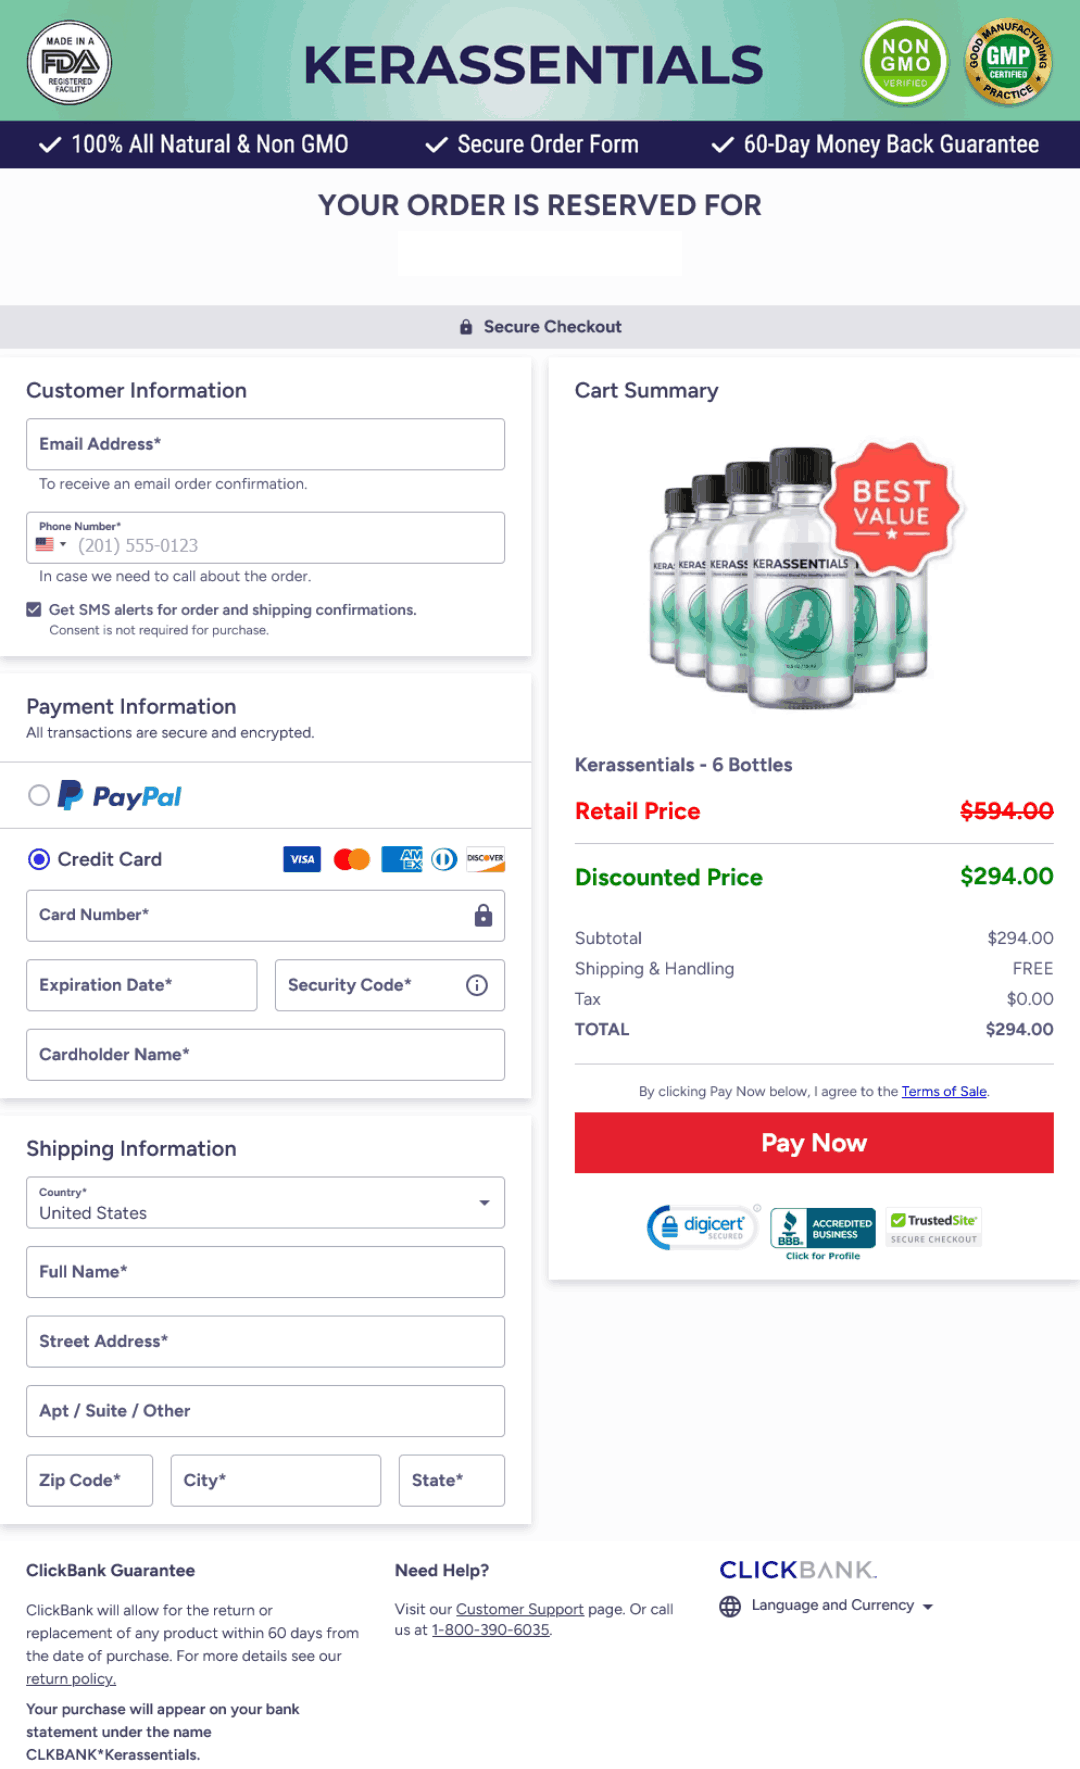Select the PayPal payment option
1080x1769 pixels.
(x=39, y=795)
